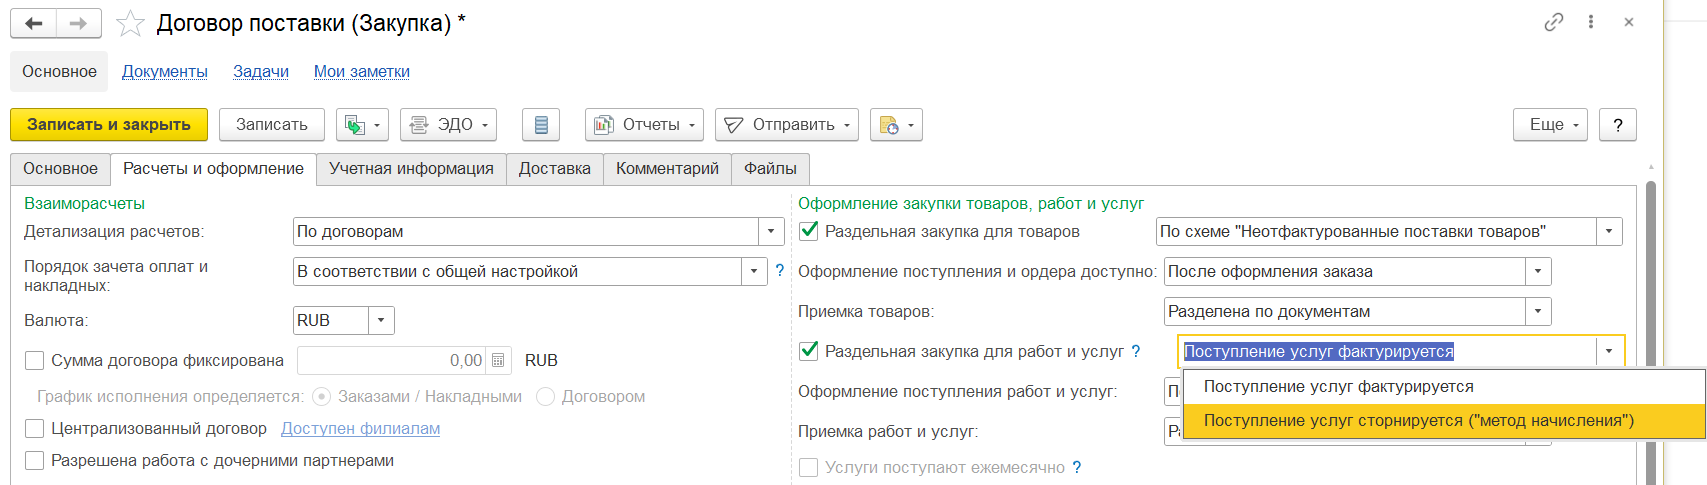Image resolution: width=1707 pixels, height=485 pixels.
Task: Click the copy link icon
Action: tap(1553, 22)
